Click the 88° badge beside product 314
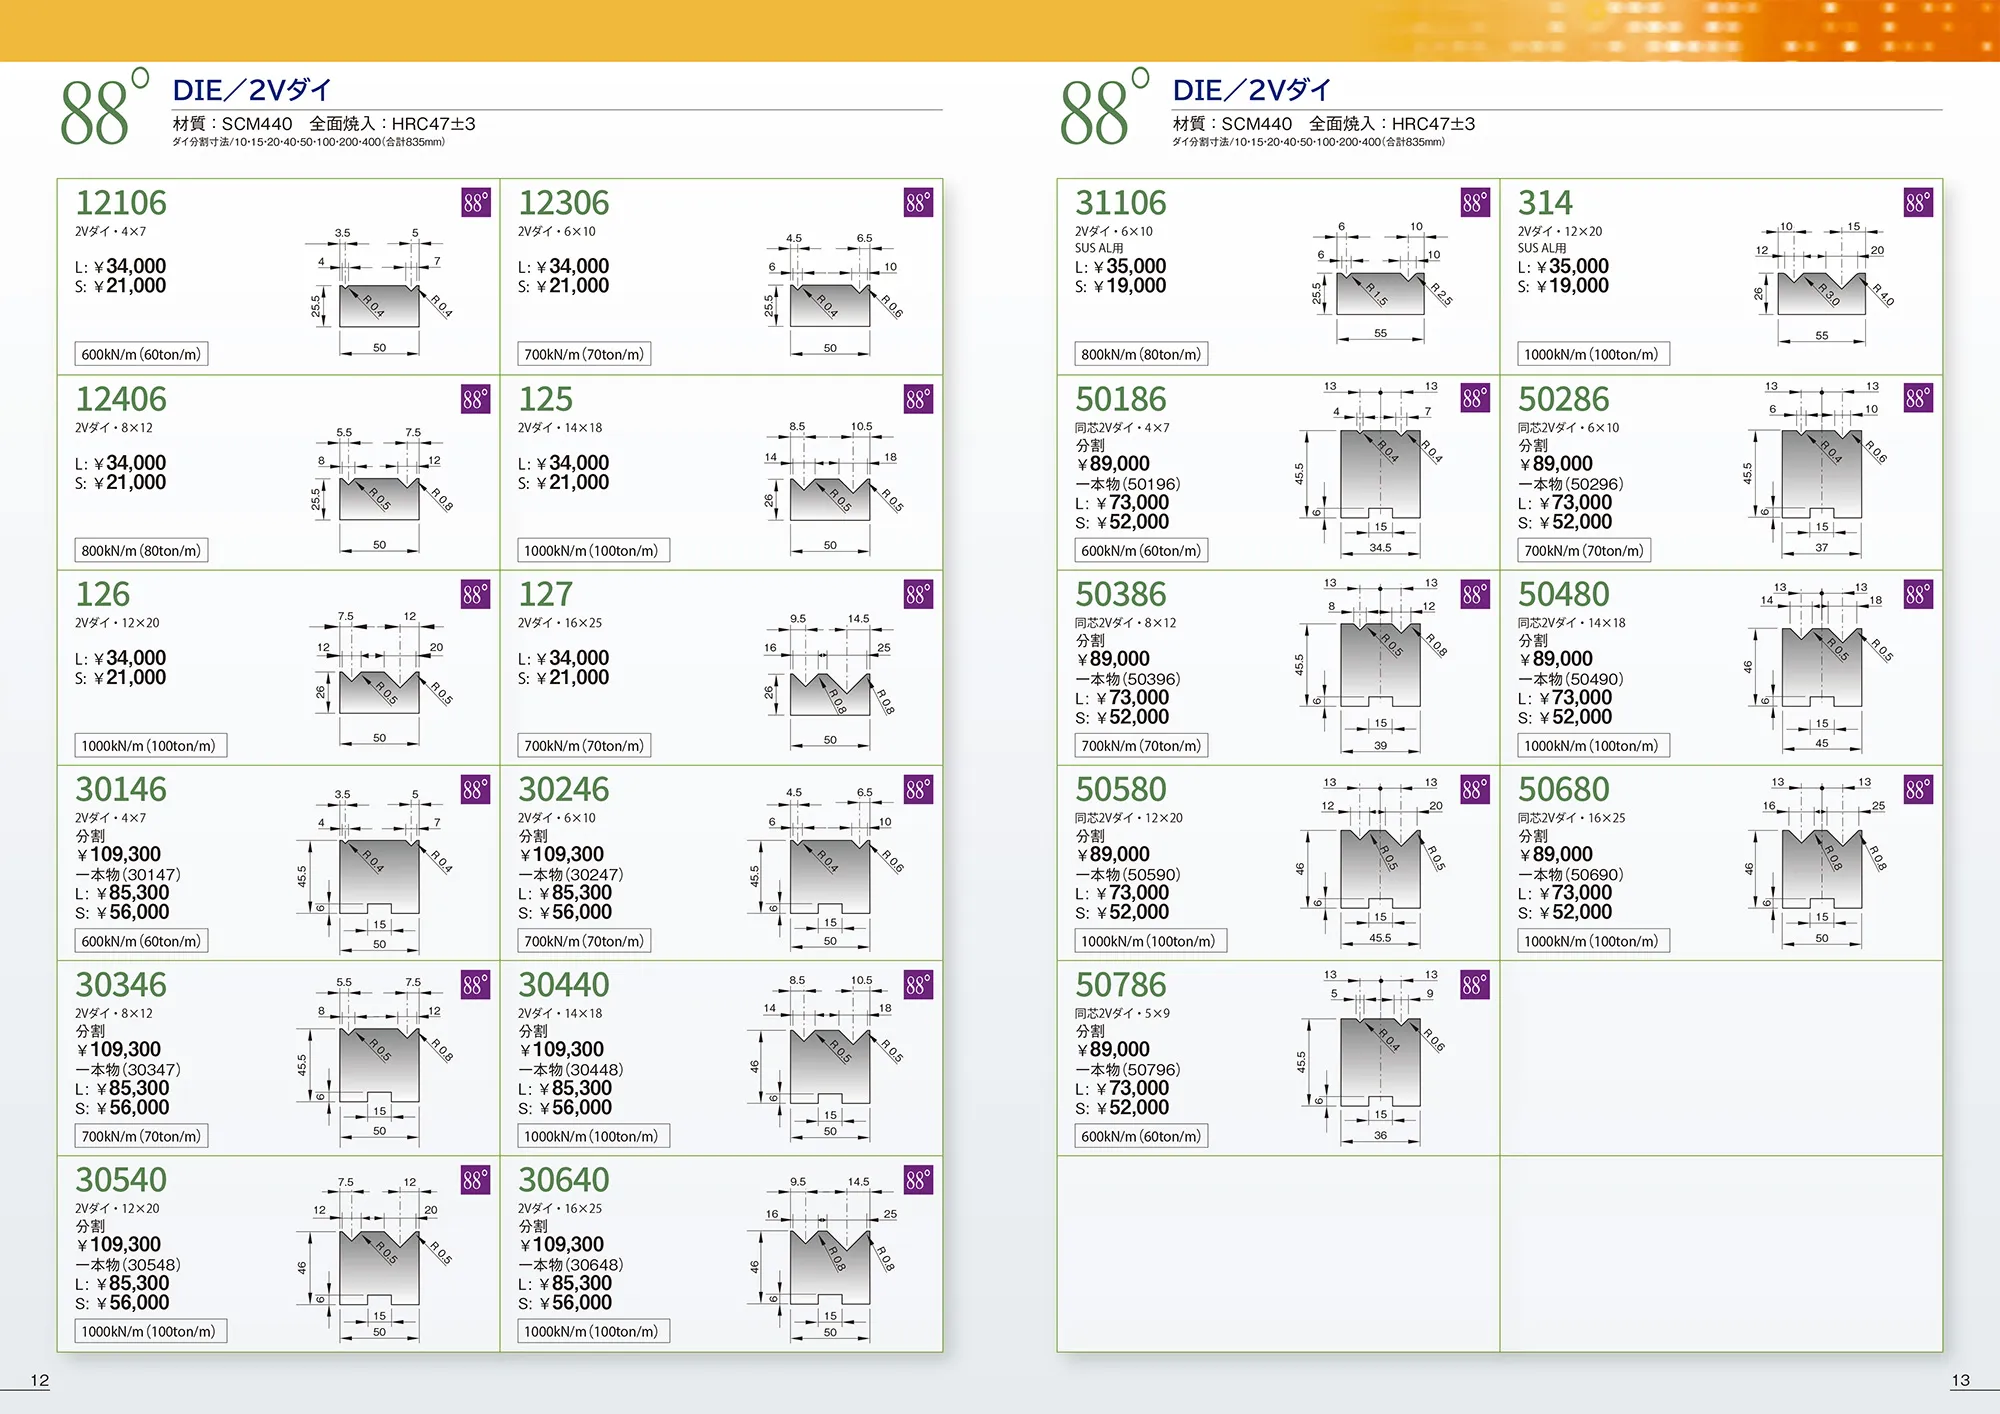2000x1414 pixels. pyautogui.click(x=1918, y=203)
